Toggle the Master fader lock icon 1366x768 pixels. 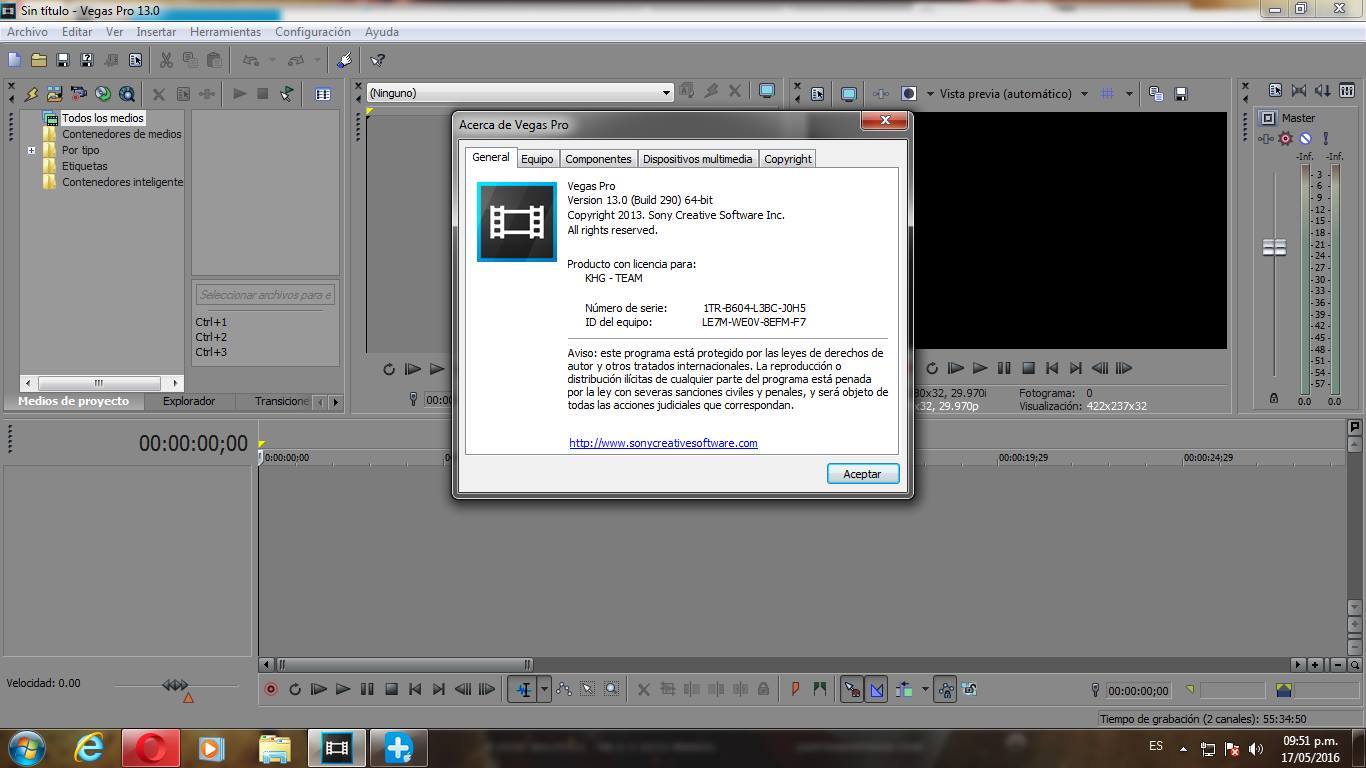[x=1274, y=398]
